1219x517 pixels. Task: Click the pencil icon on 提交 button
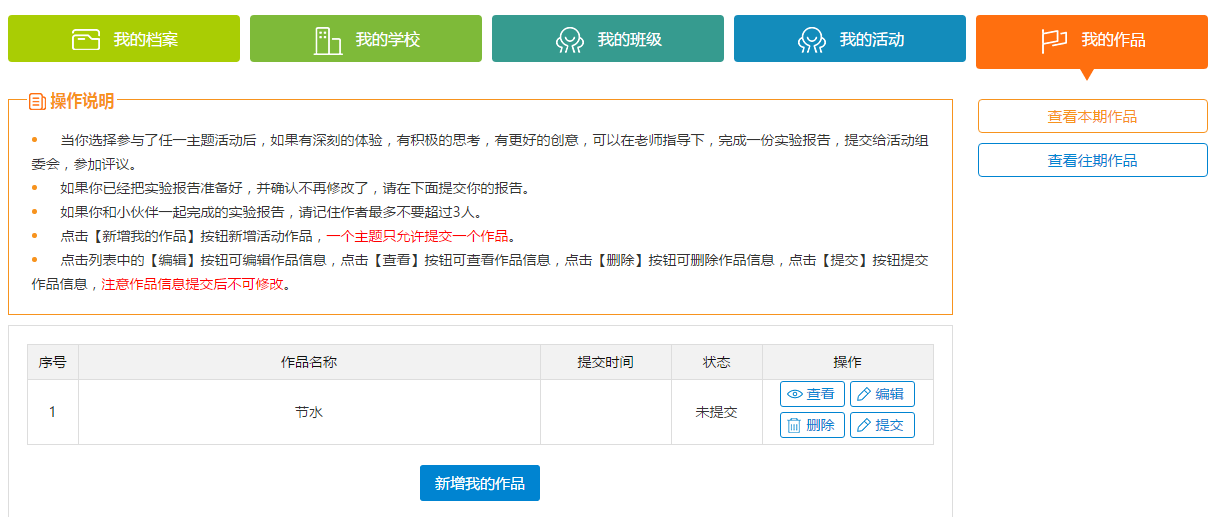pyautogui.click(x=864, y=425)
